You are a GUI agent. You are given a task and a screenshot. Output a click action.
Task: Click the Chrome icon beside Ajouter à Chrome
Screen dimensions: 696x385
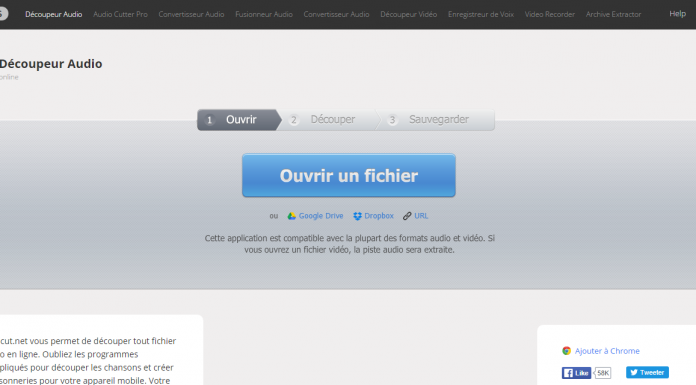point(566,351)
